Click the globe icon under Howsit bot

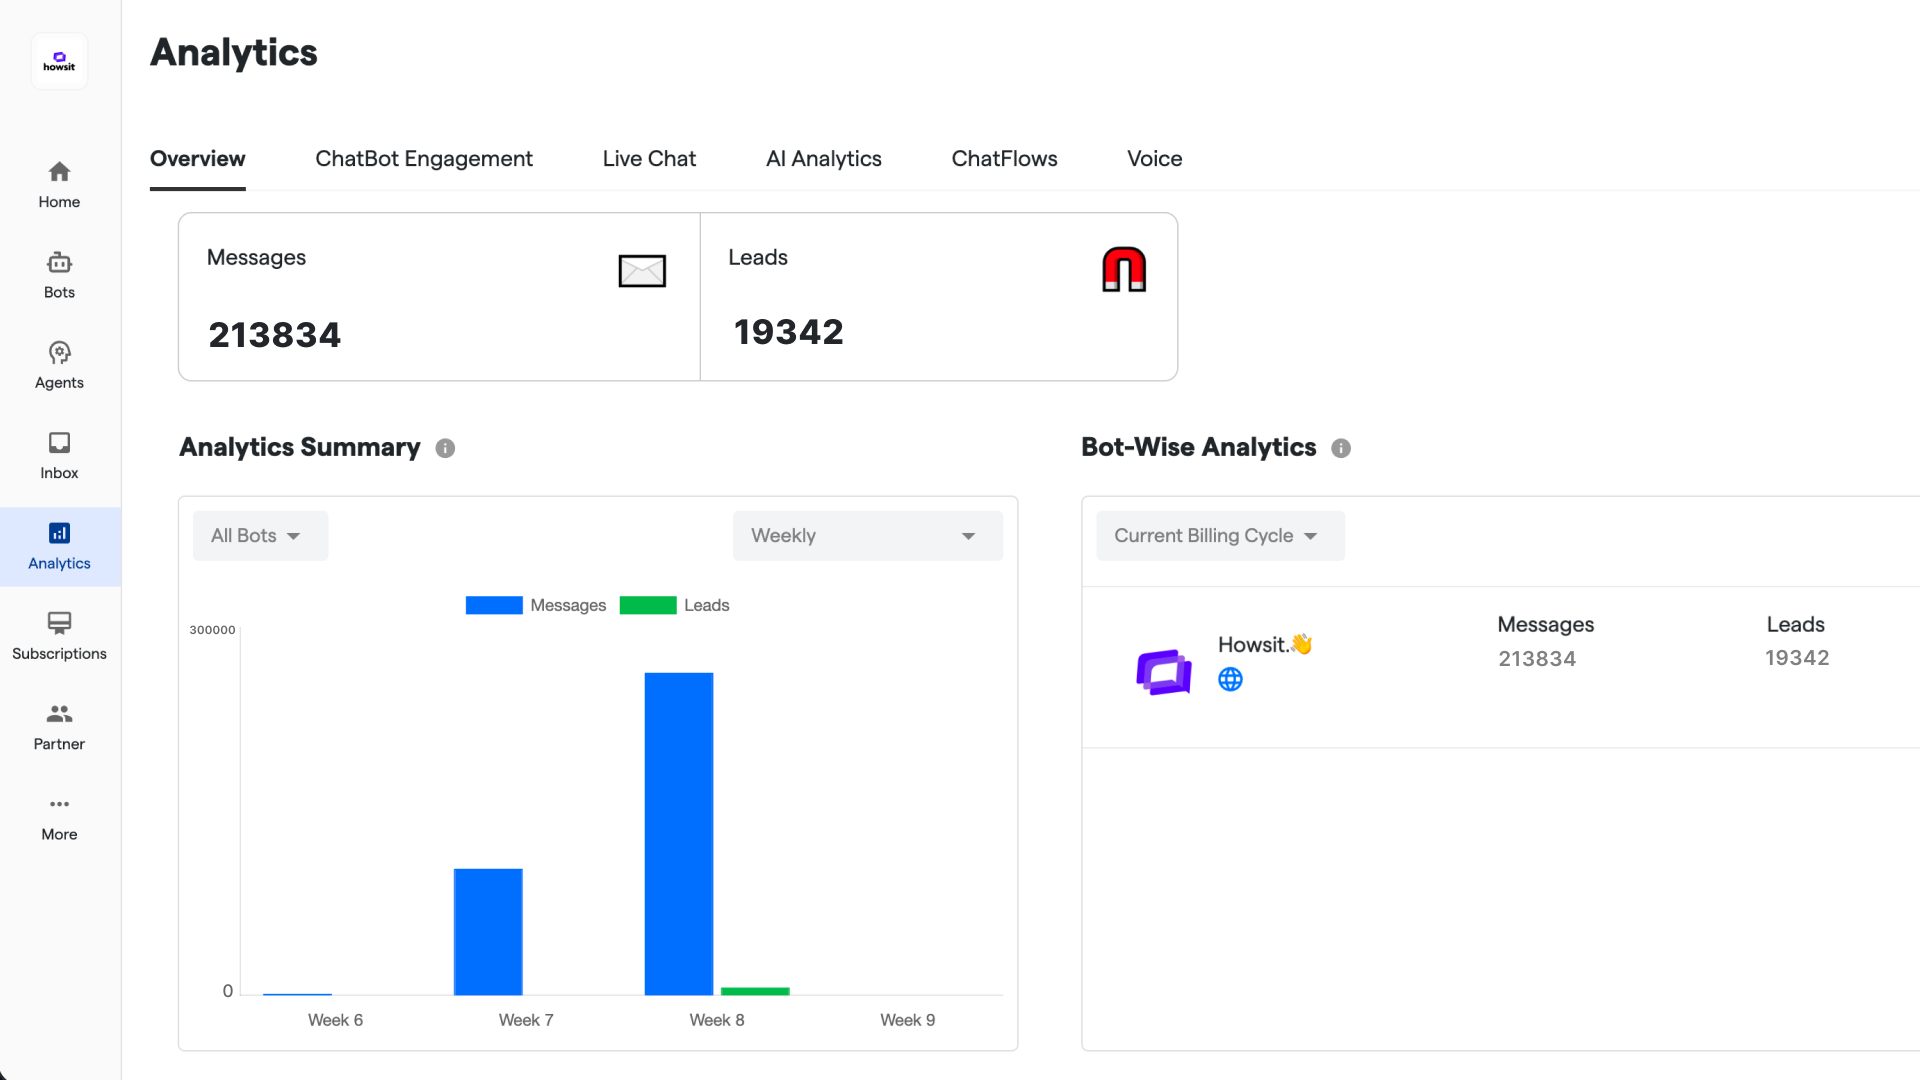[1230, 680]
